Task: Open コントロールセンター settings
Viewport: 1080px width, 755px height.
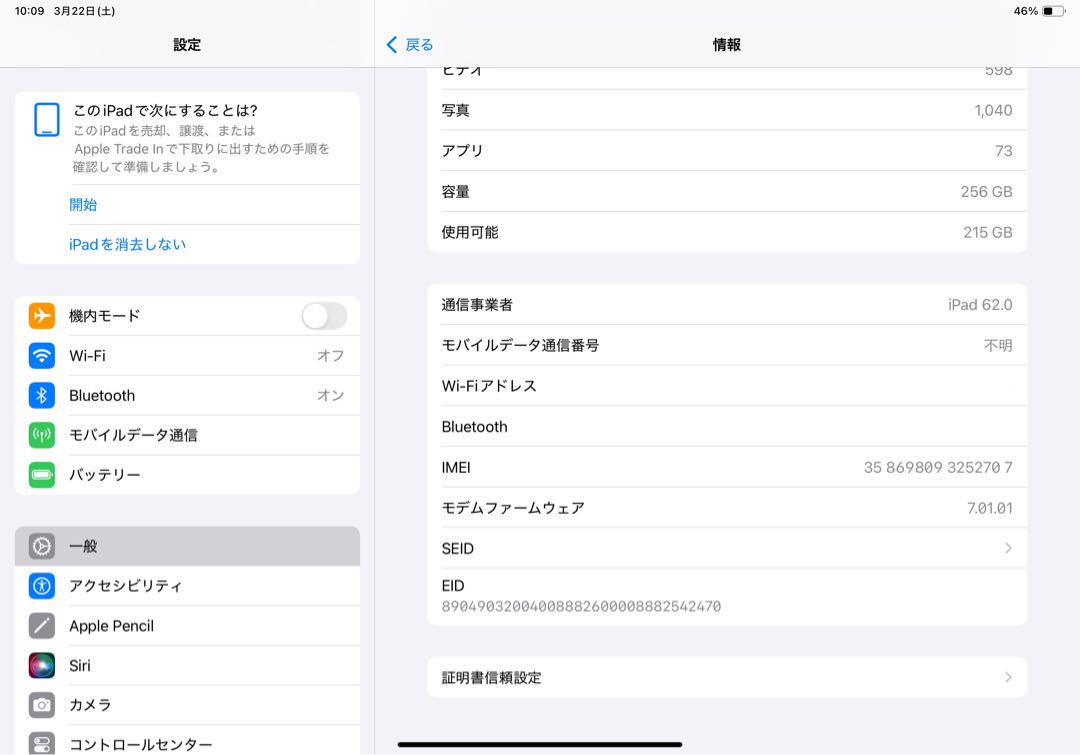Action: point(187,741)
